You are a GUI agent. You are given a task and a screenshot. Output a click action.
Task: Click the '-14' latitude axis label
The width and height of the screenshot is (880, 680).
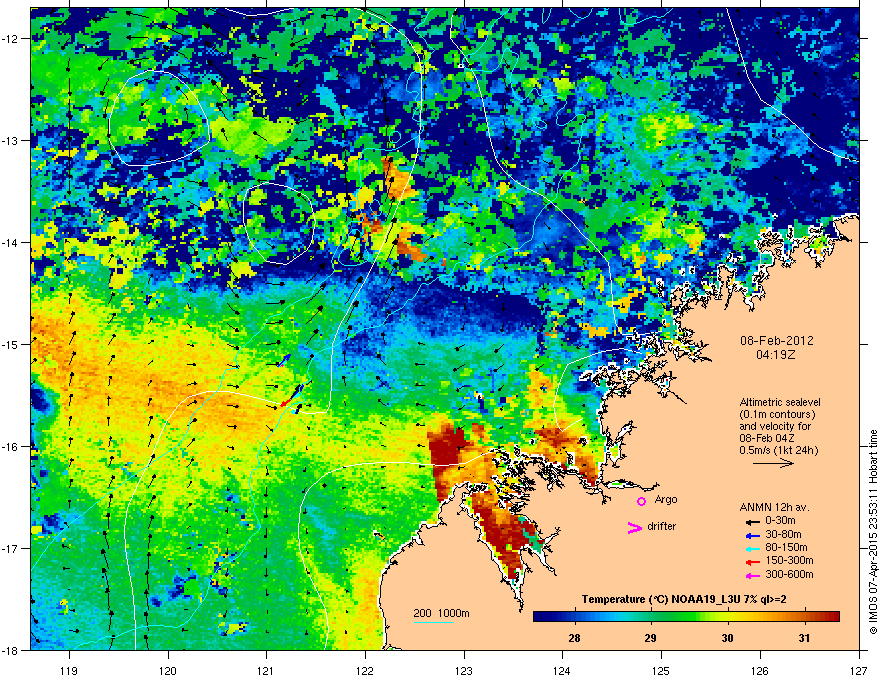[x=10, y=242]
